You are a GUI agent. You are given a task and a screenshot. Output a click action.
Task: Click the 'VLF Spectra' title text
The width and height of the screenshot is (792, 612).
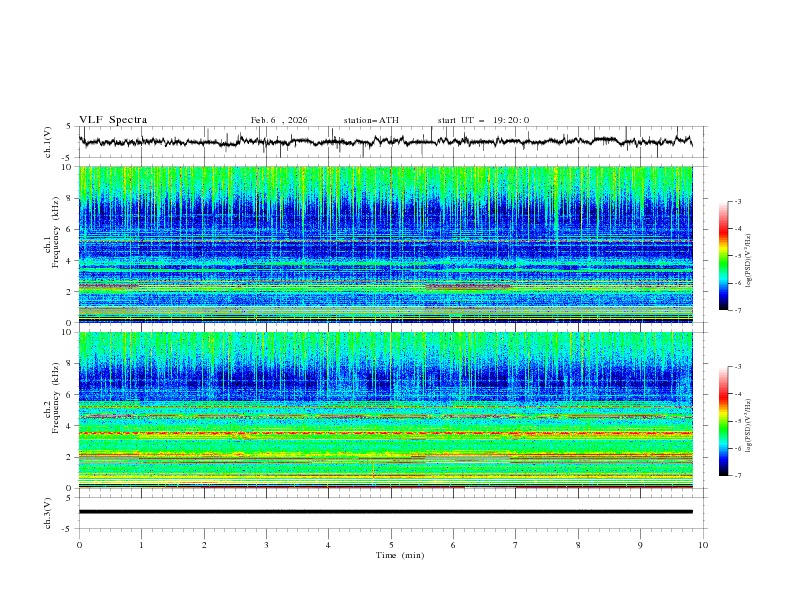[113, 120]
